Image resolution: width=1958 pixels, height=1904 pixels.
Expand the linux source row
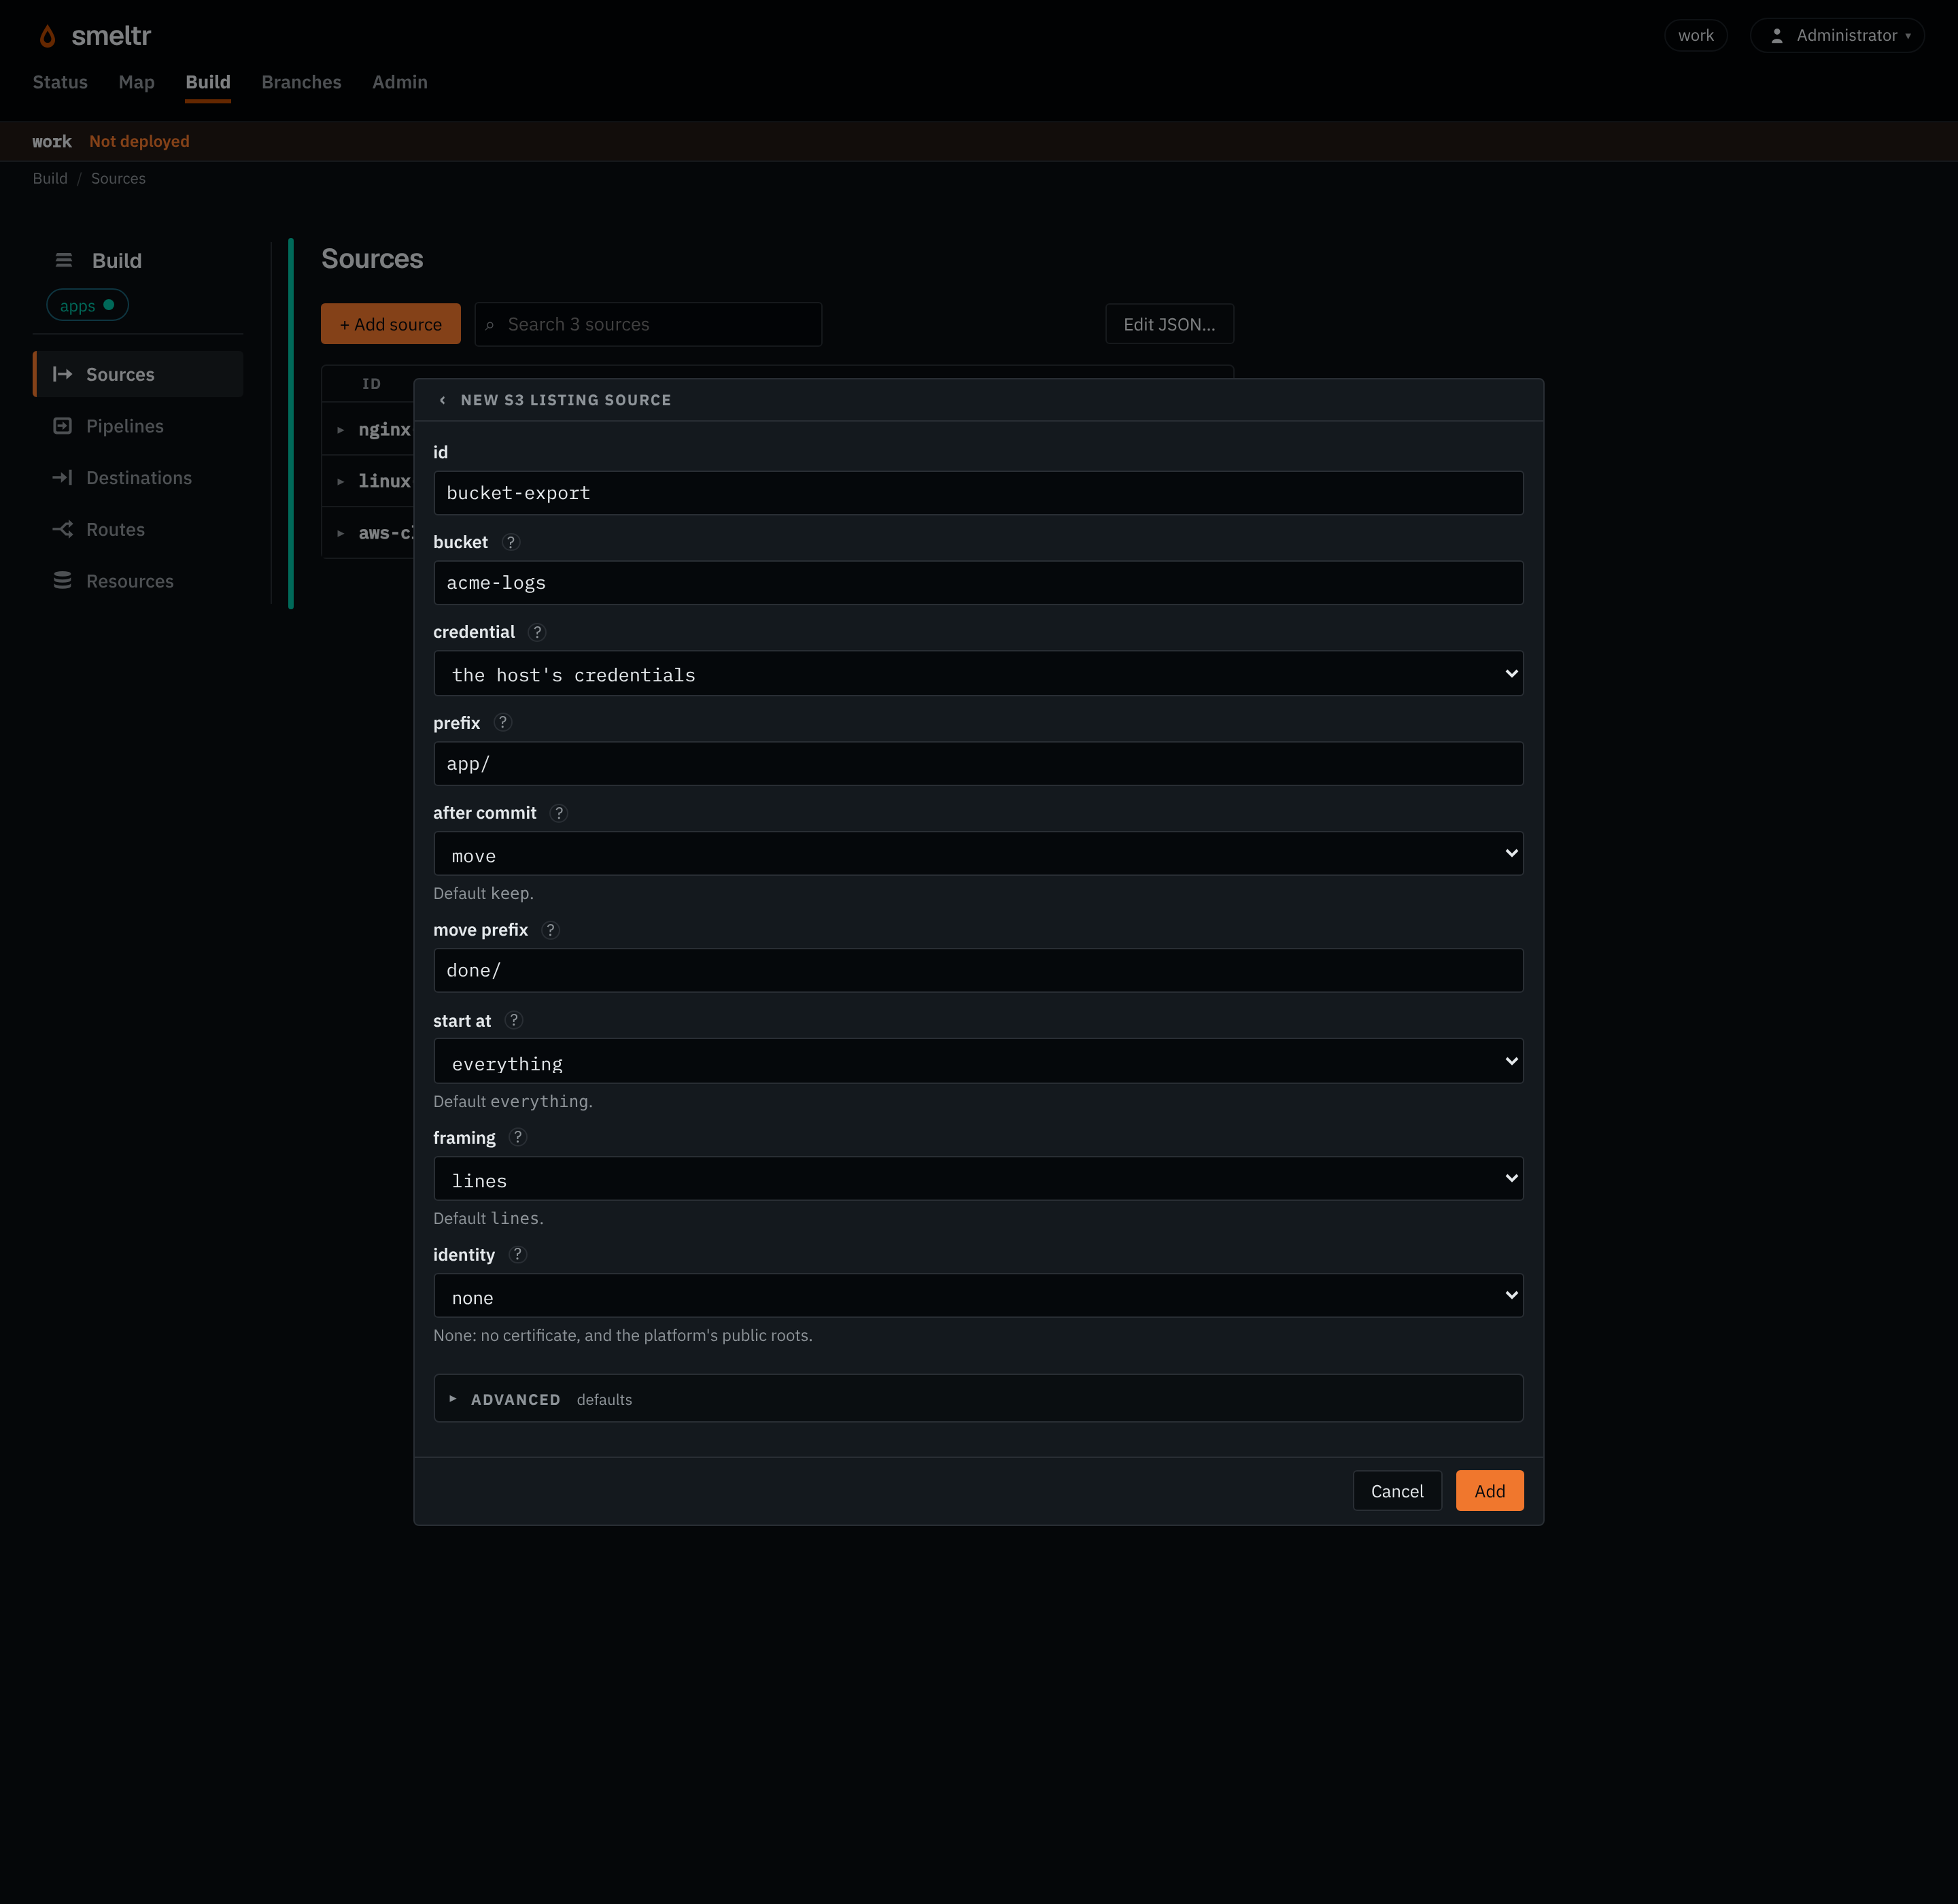pyautogui.click(x=340, y=482)
